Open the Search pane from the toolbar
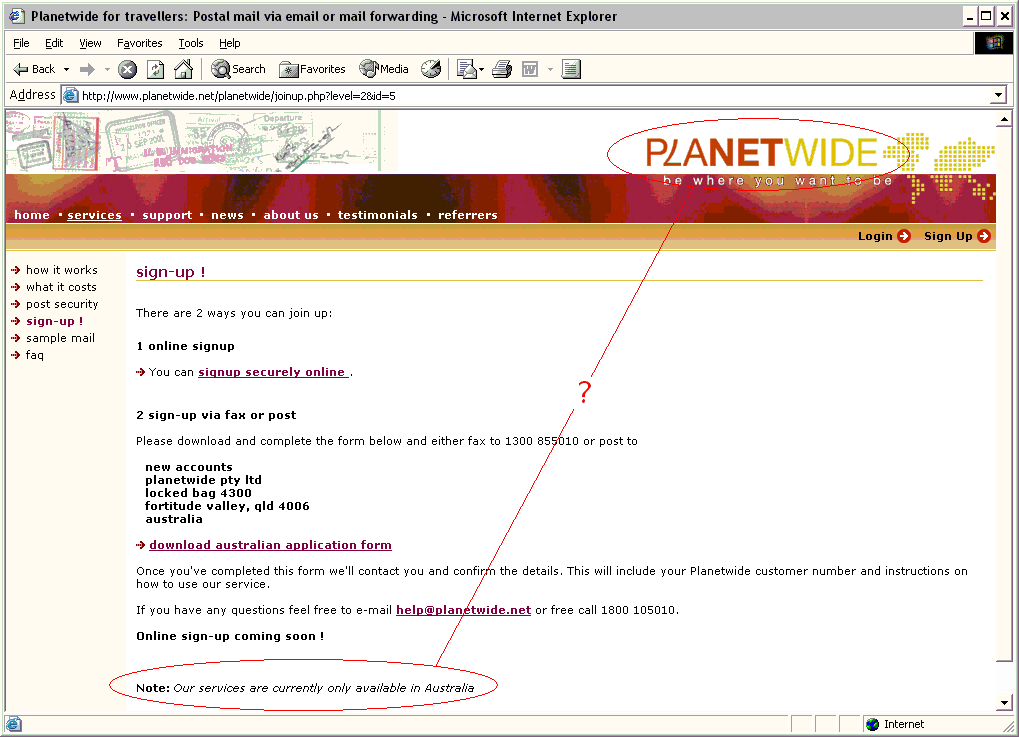The width and height of the screenshot is (1019, 737). 238,69
